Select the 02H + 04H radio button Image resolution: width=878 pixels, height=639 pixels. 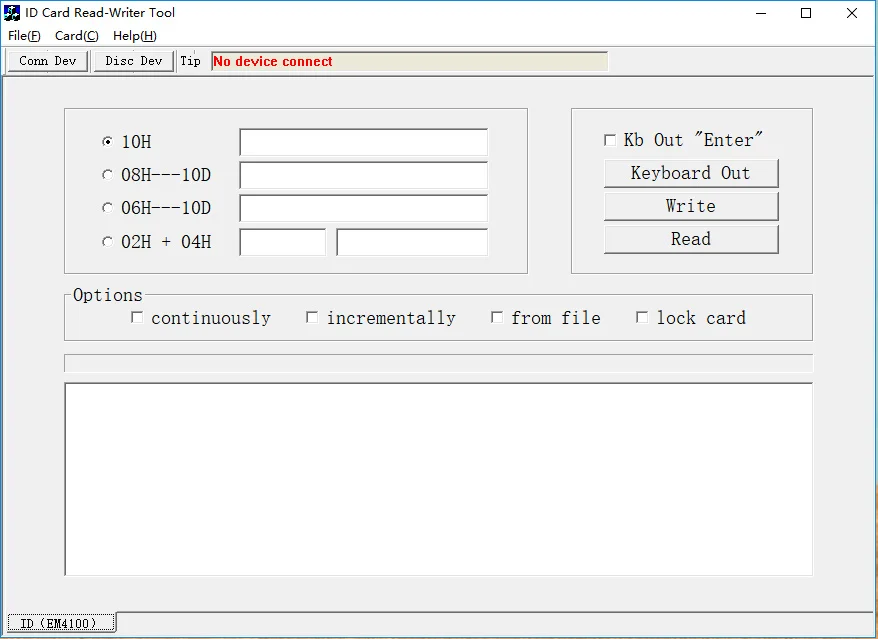point(107,241)
